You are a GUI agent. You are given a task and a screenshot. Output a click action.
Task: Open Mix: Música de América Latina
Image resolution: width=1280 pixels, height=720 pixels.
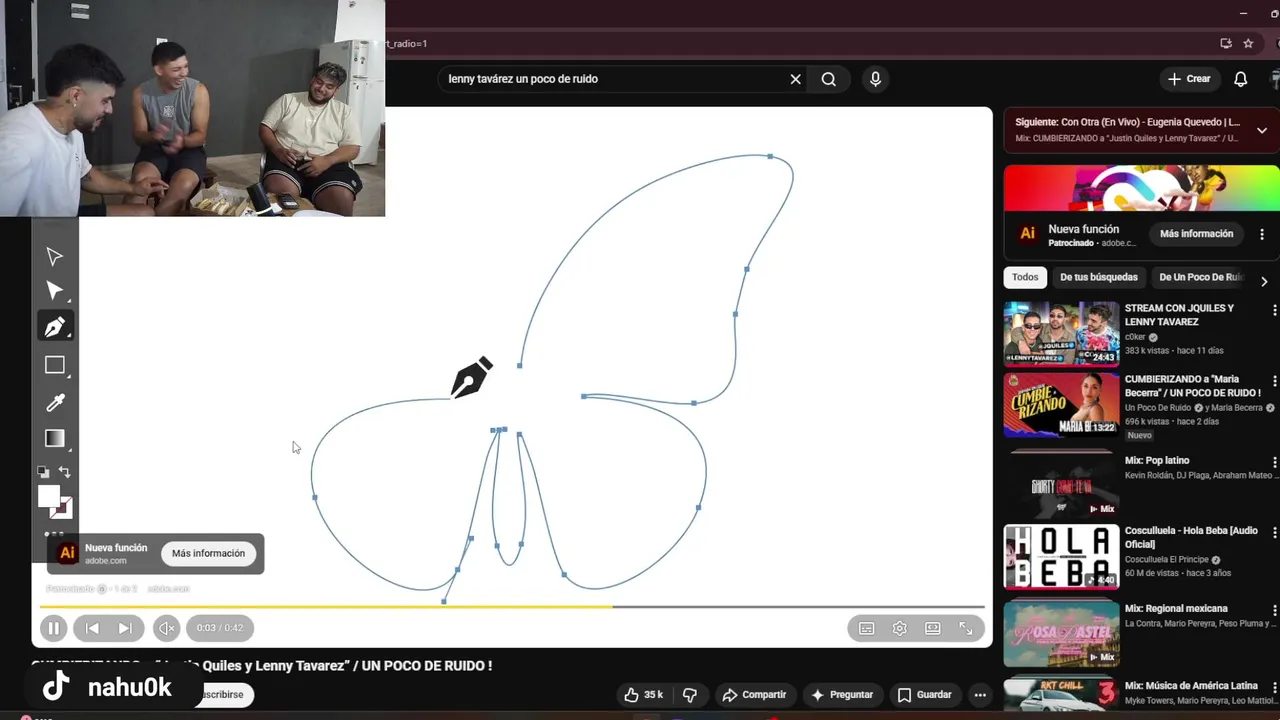1191,686
